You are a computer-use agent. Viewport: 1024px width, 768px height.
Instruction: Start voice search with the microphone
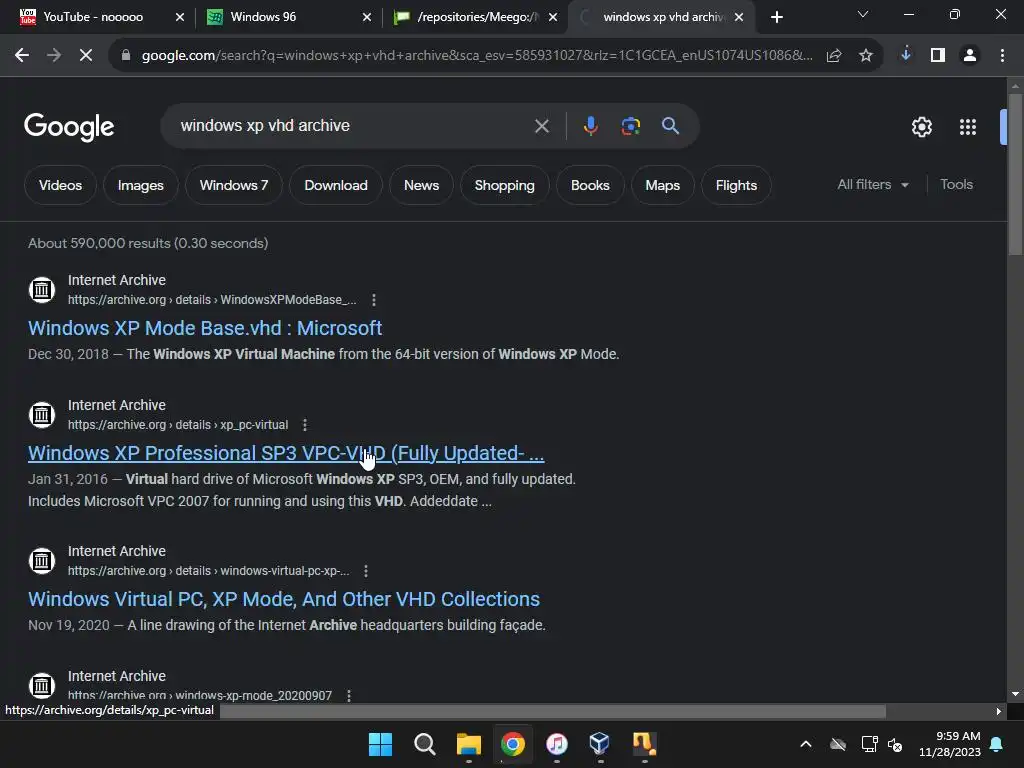click(590, 125)
